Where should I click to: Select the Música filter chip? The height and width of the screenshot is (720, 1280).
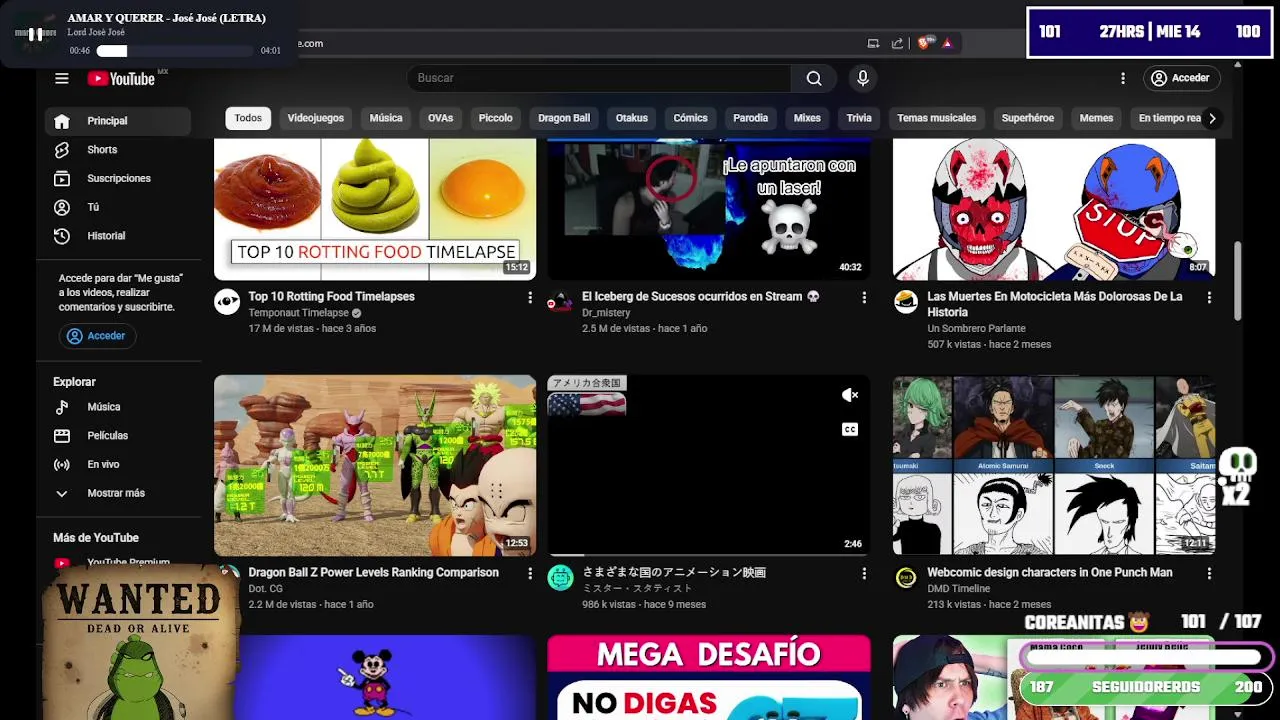(386, 118)
